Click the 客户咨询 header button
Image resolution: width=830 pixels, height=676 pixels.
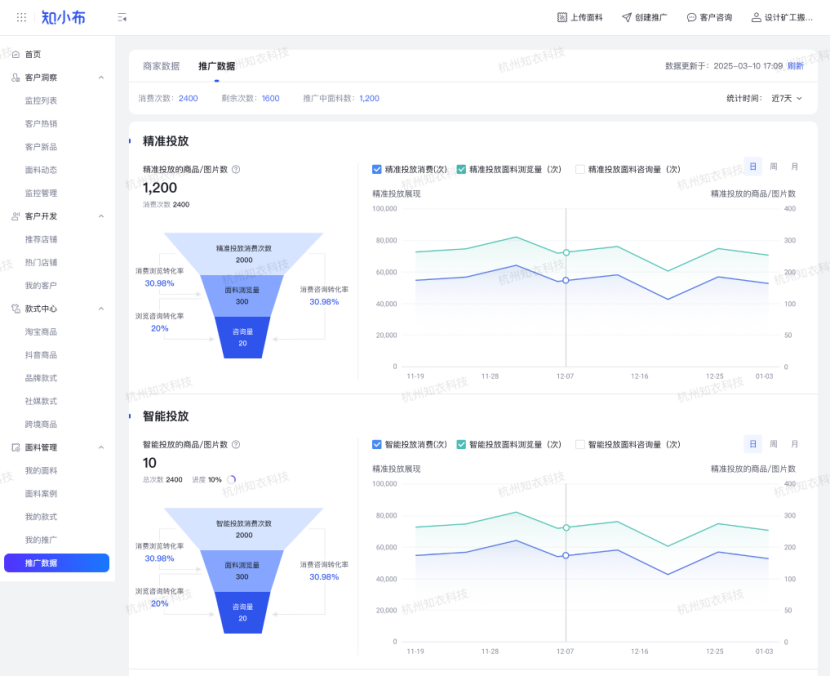(709, 17)
